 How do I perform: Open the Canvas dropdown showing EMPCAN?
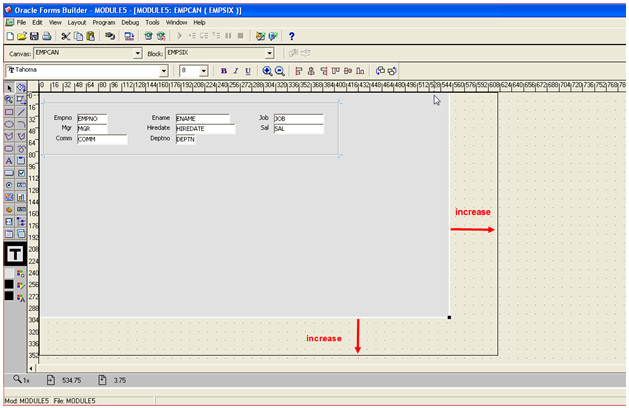point(138,53)
